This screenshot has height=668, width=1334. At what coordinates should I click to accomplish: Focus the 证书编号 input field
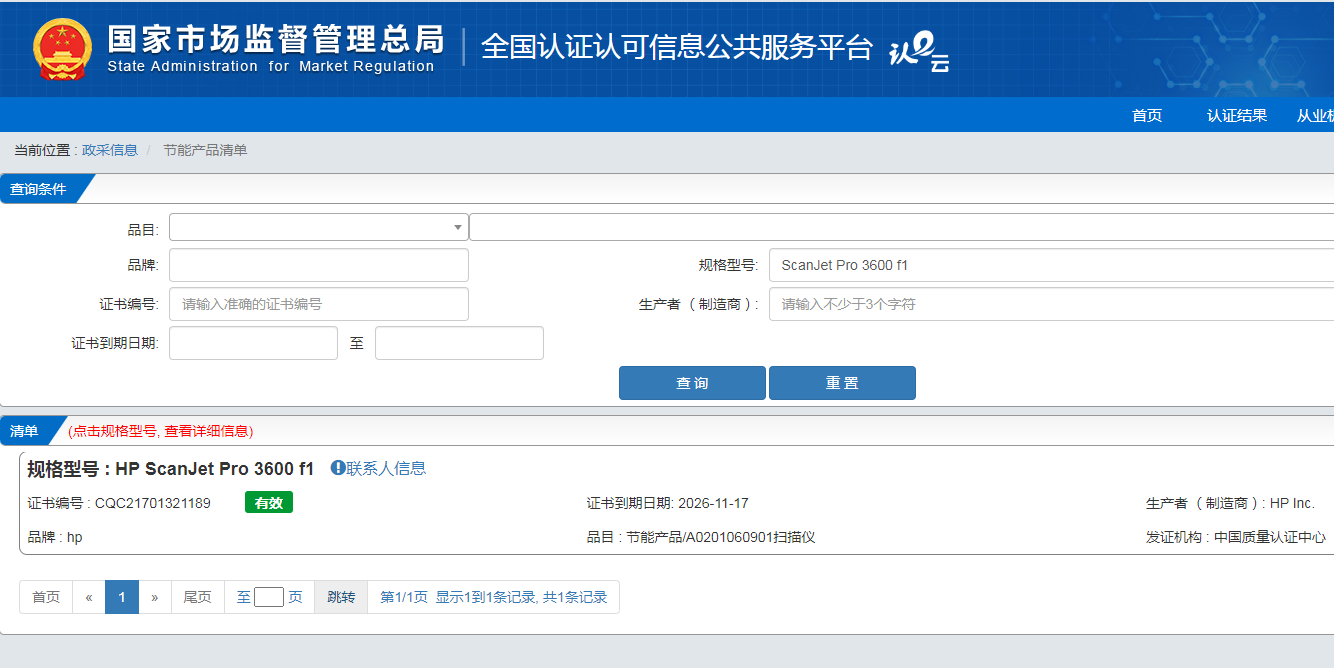tap(319, 304)
